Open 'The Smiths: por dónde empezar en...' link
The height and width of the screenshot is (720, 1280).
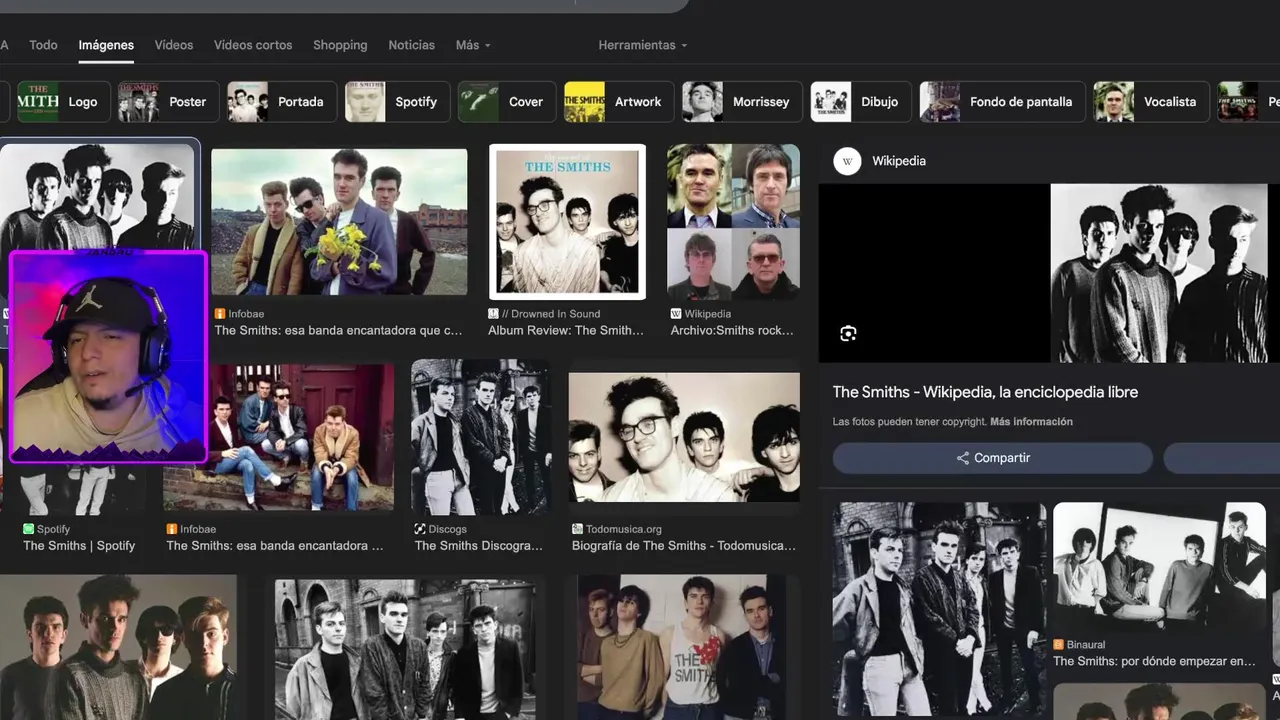(x=1154, y=661)
